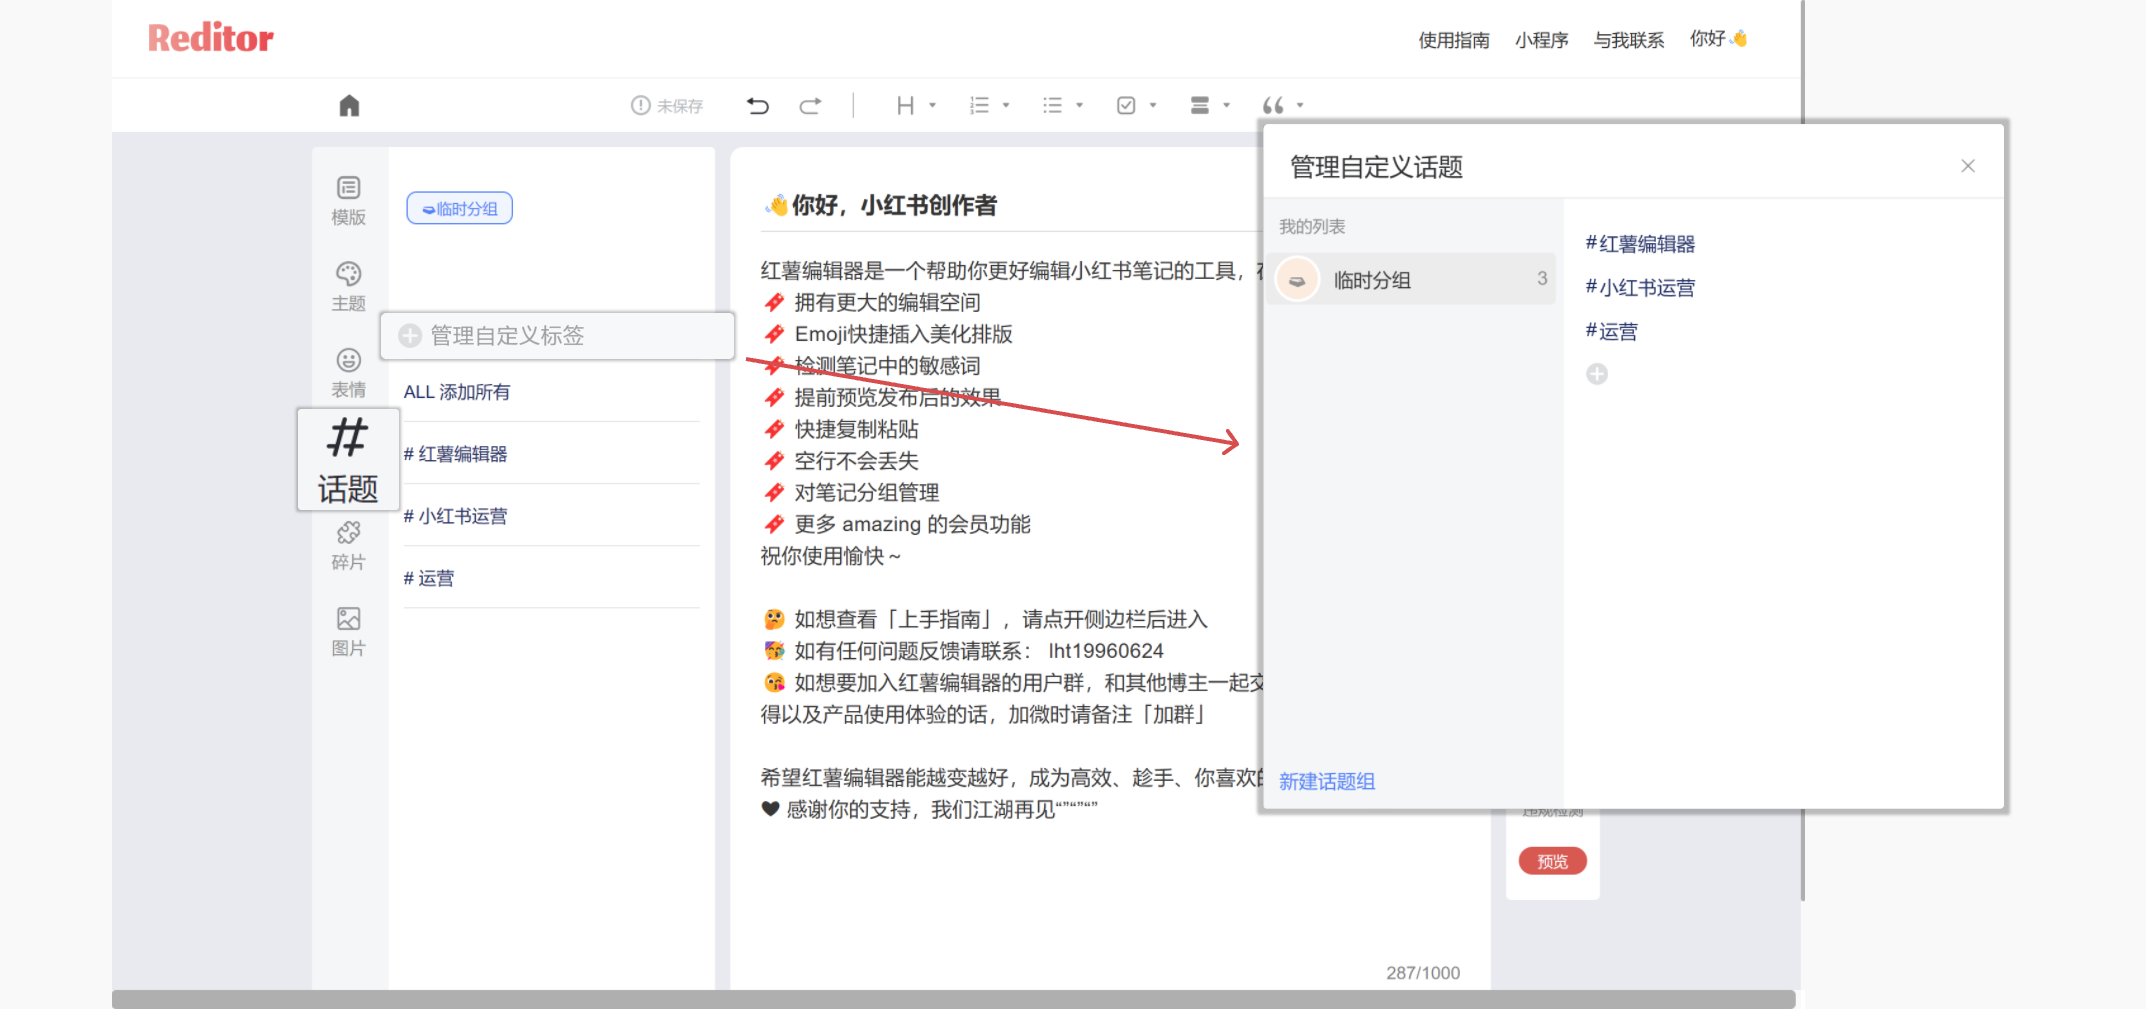Open the 主题 theme sidebar panel
The width and height of the screenshot is (2146, 1009).
point(349,287)
